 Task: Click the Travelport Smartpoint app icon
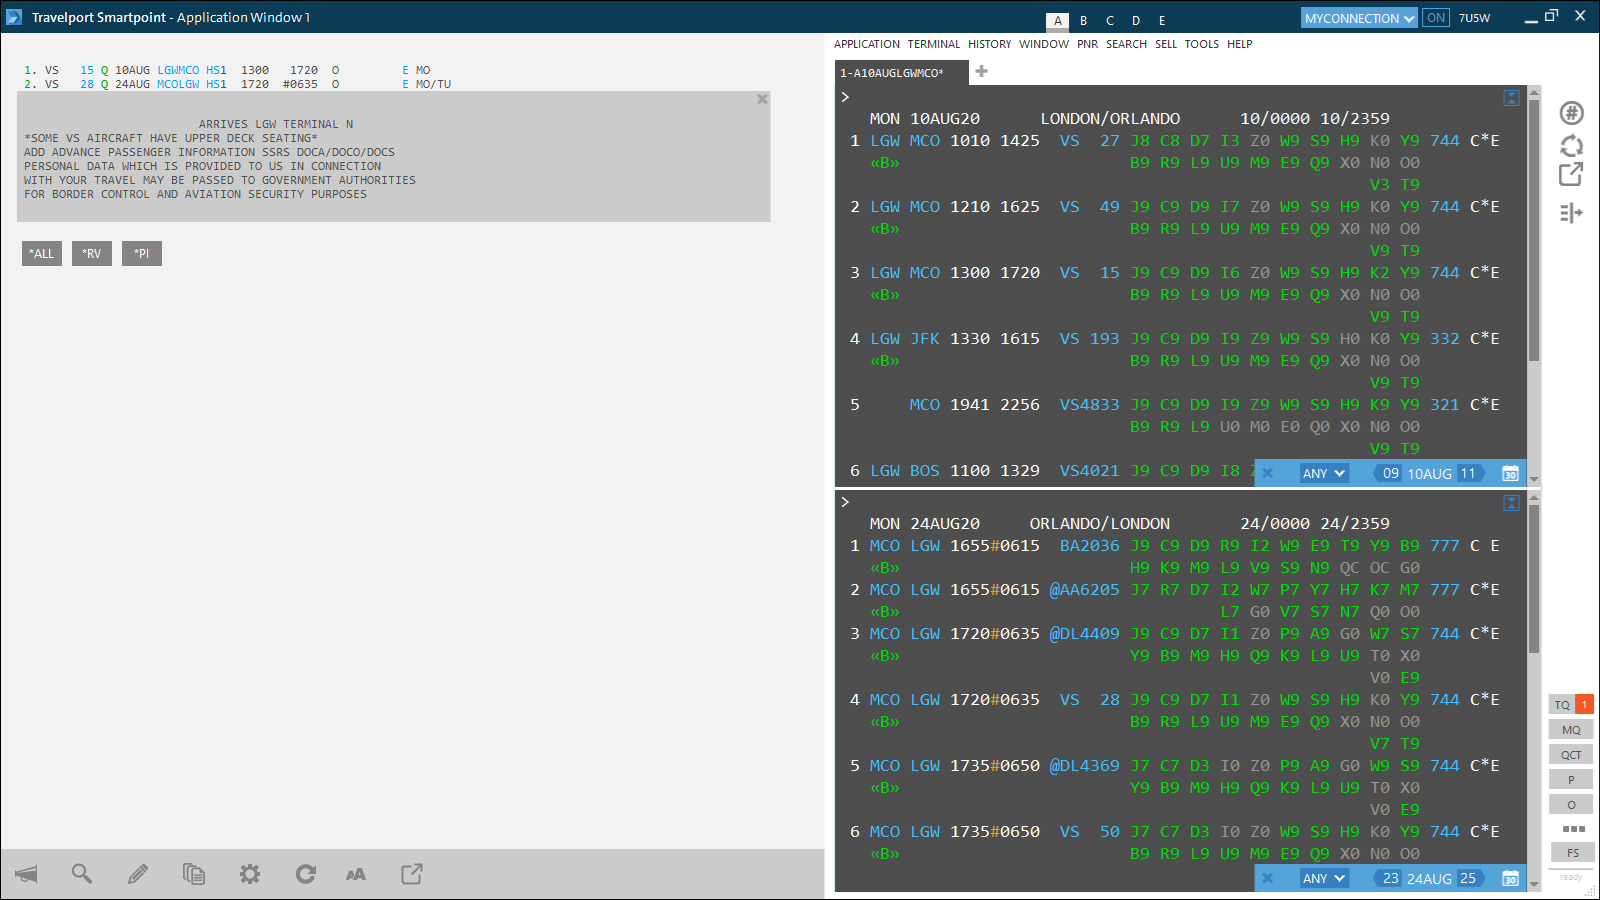[x=14, y=17]
